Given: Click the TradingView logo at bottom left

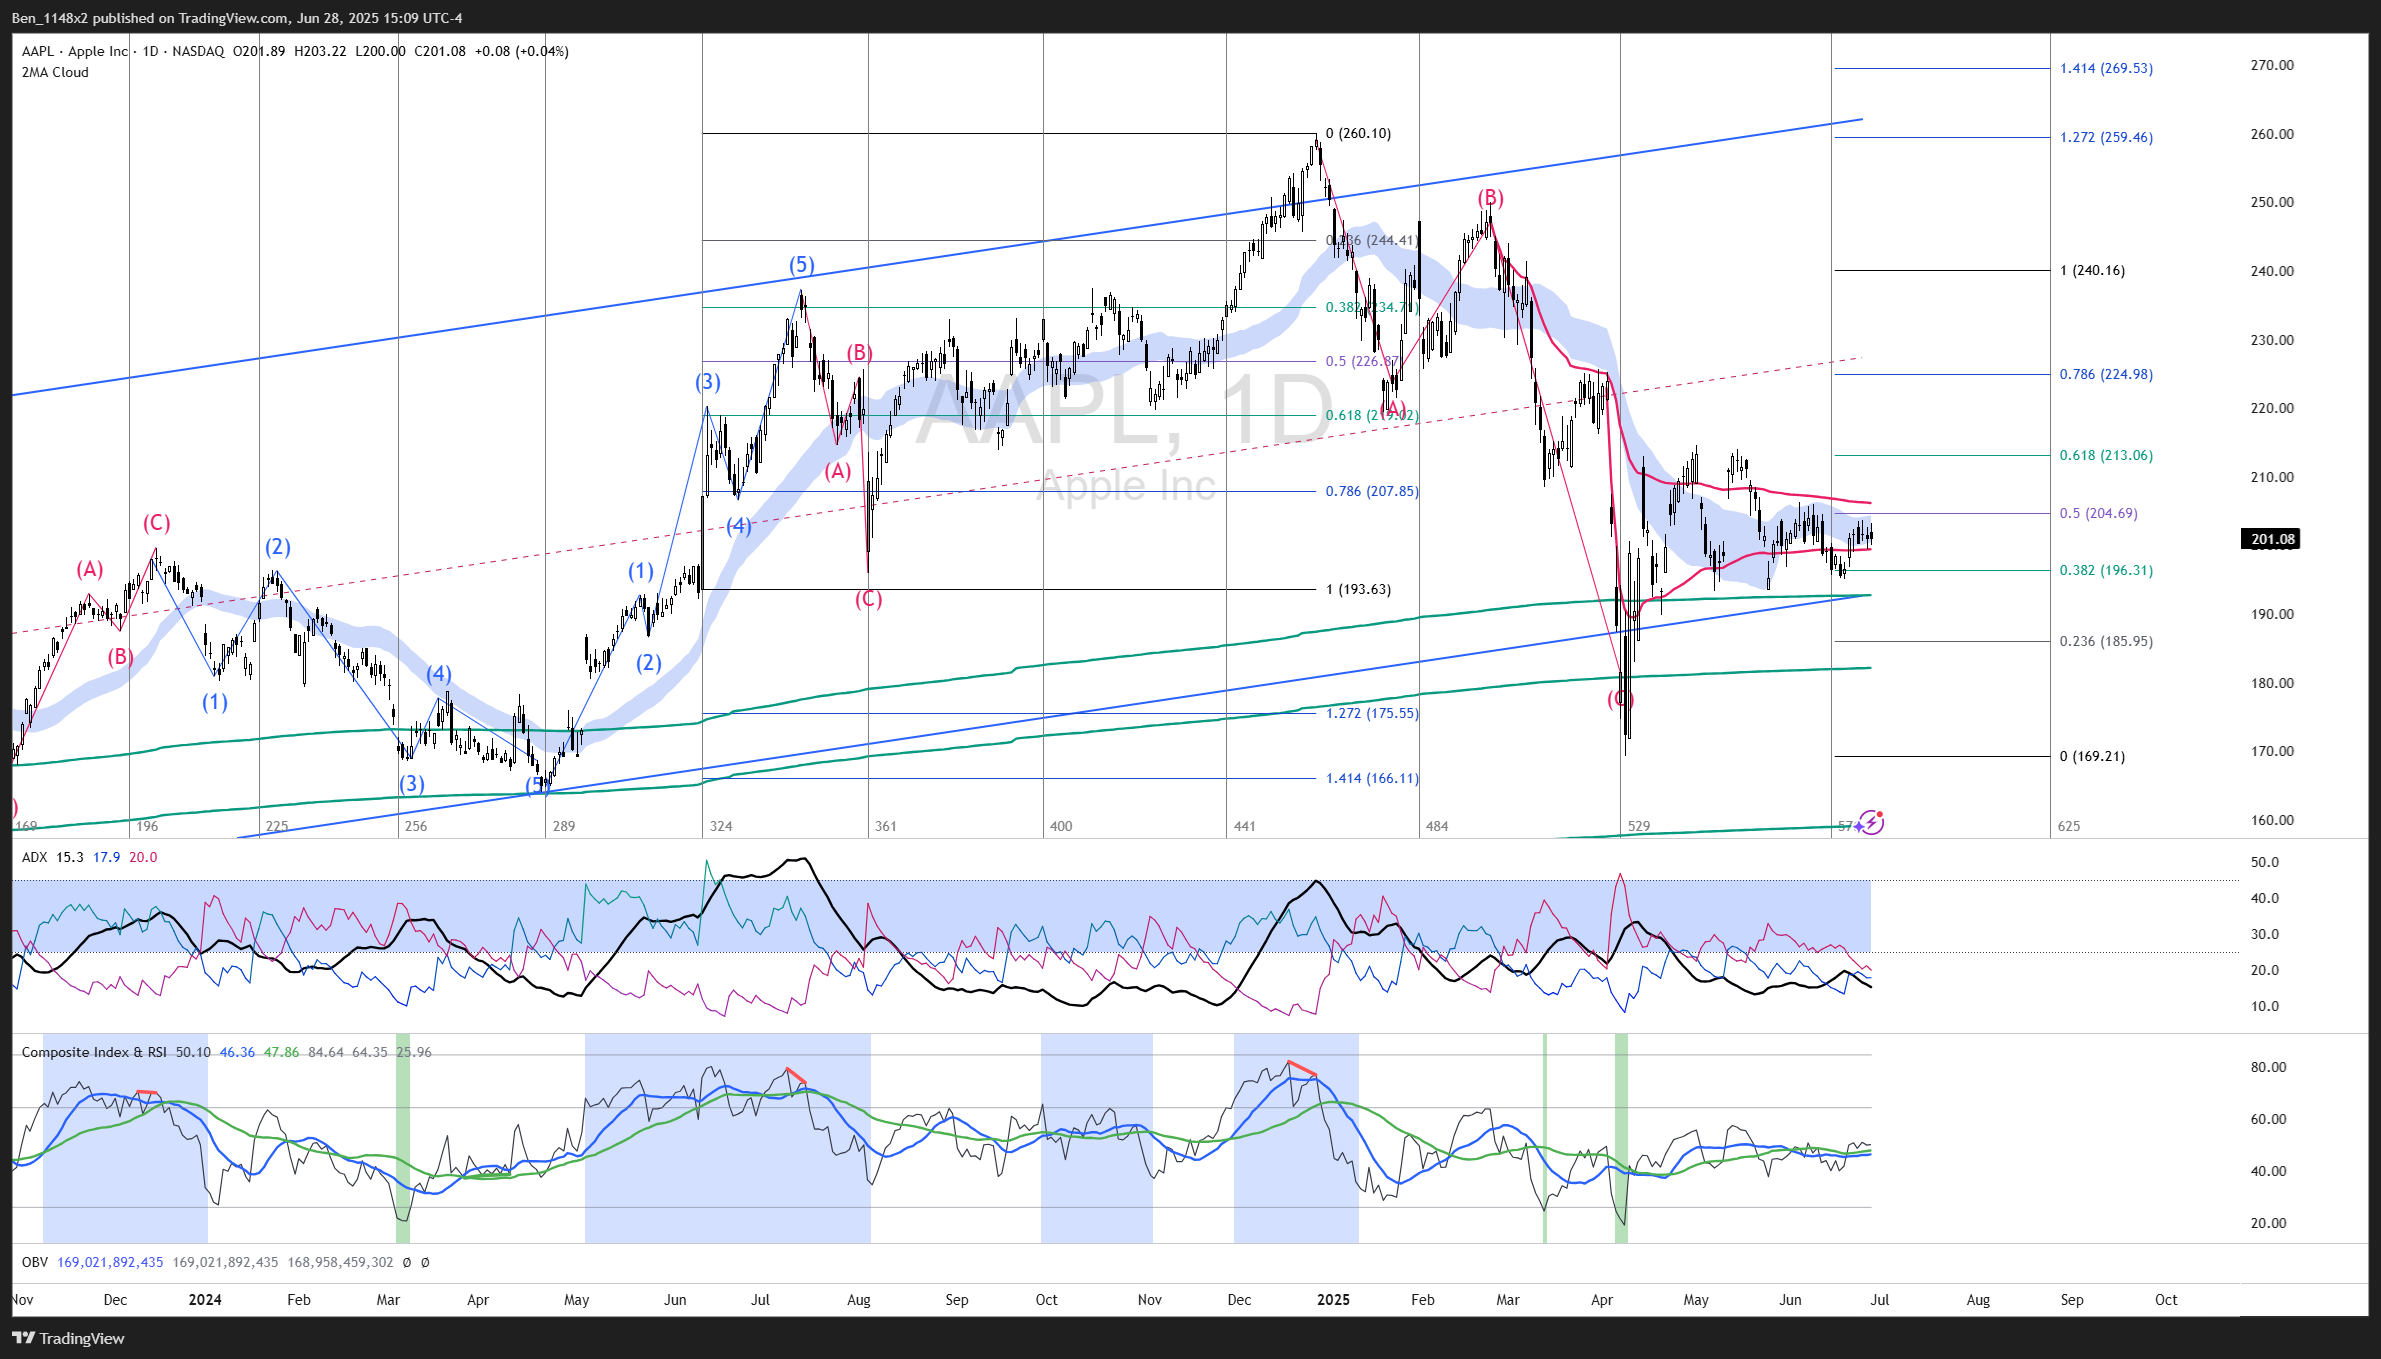Looking at the screenshot, I should (x=69, y=1338).
